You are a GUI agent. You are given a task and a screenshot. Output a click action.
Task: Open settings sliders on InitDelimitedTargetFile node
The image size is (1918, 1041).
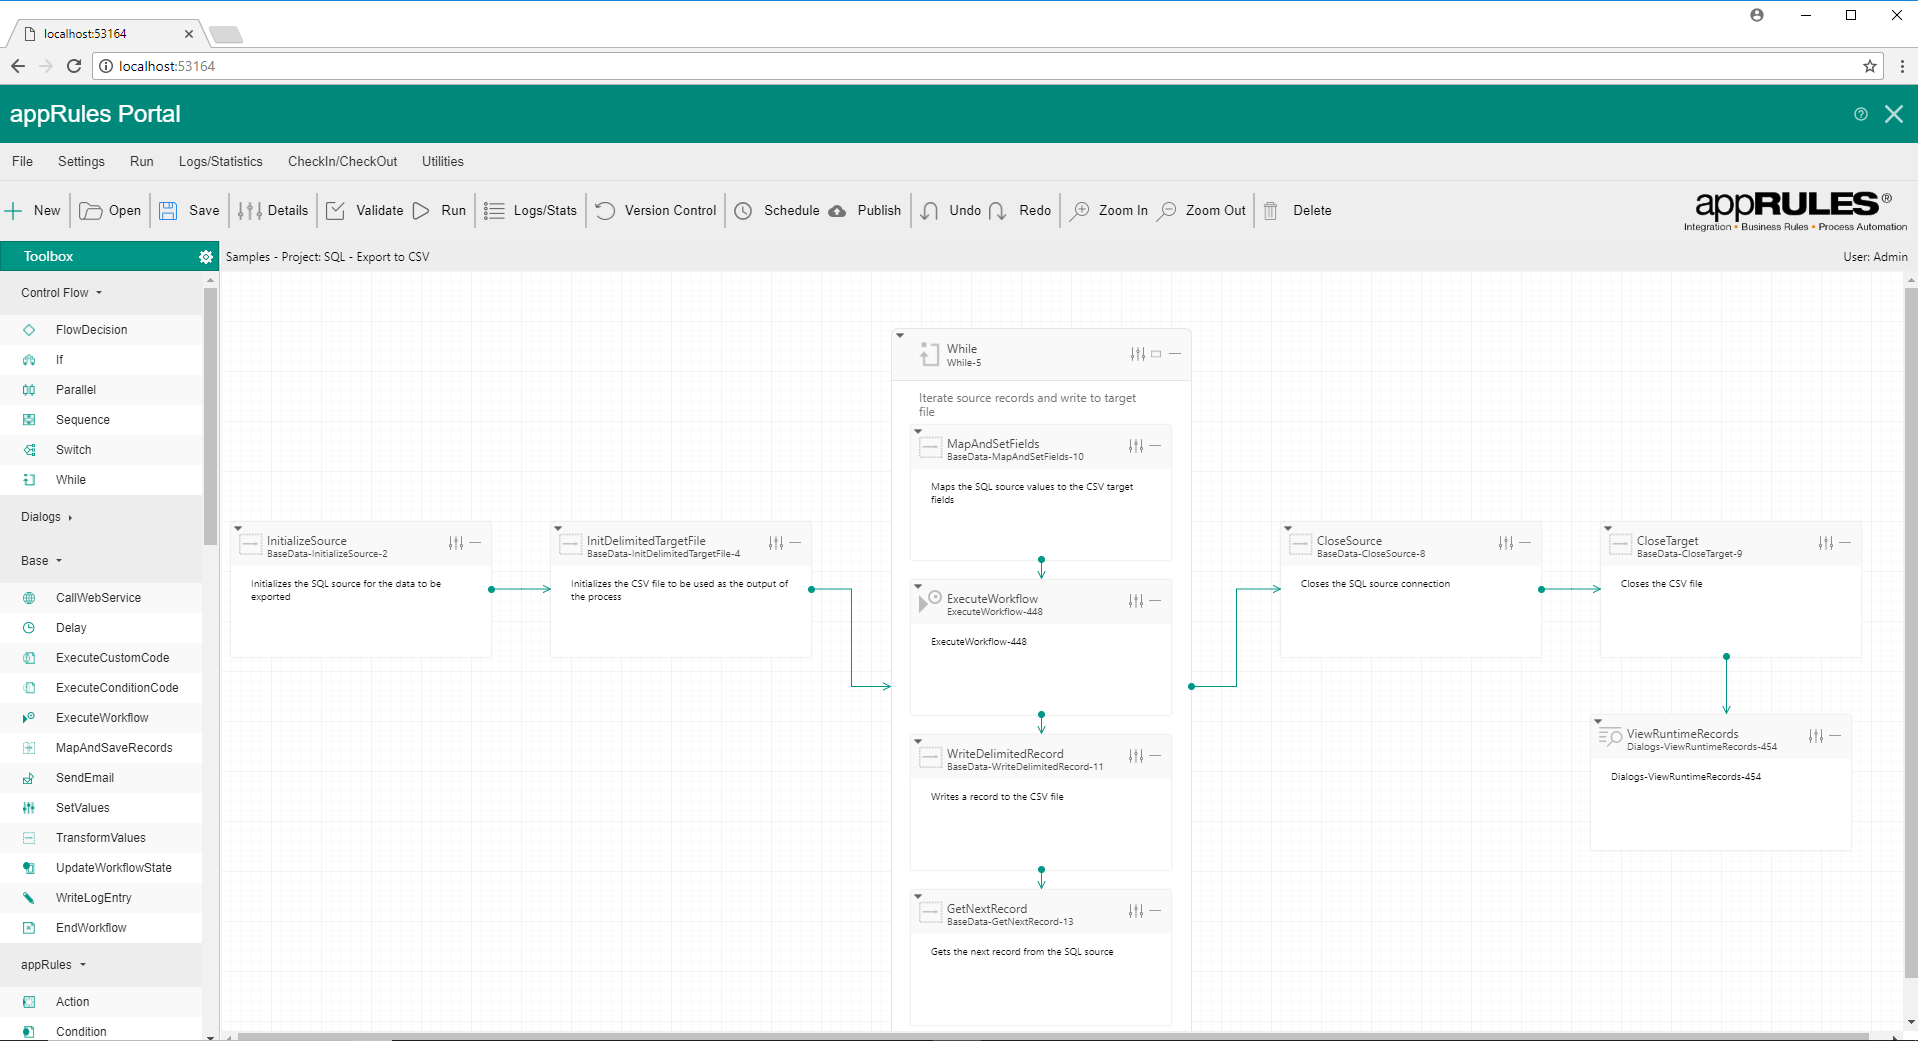coord(776,543)
